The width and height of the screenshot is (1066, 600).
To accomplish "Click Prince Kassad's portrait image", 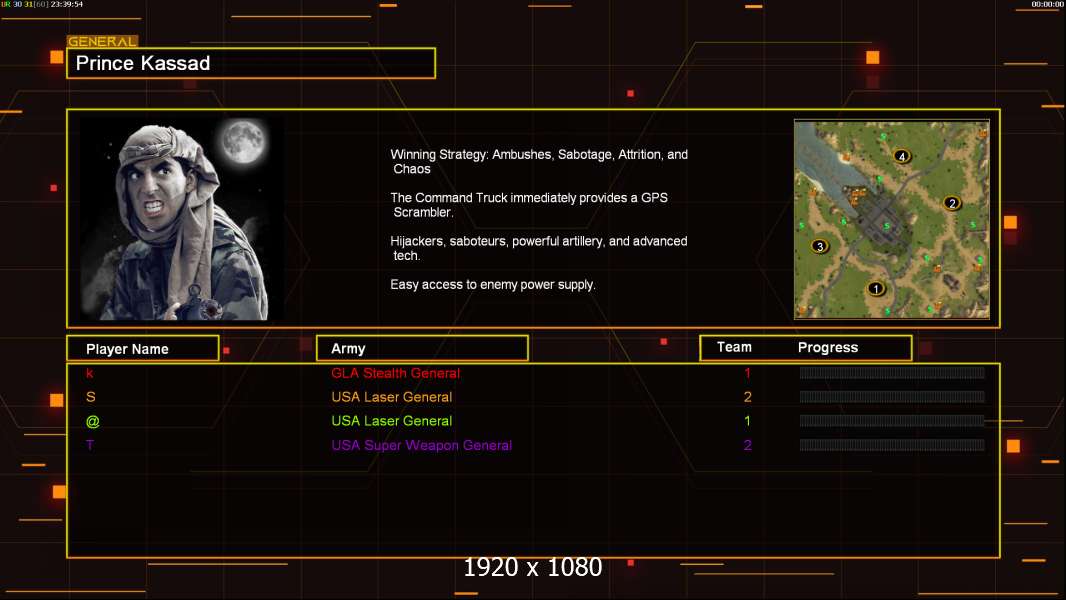I will (182, 219).
